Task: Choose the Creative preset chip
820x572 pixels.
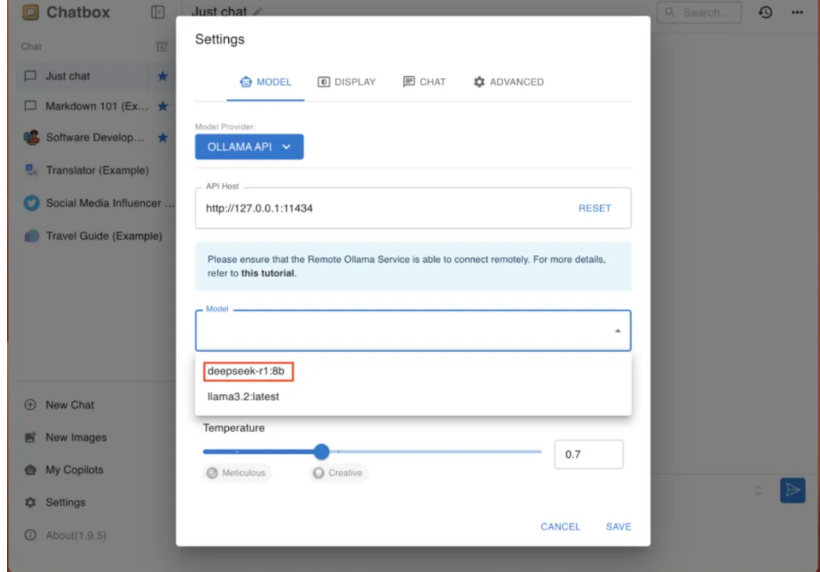Action: coord(338,473)
